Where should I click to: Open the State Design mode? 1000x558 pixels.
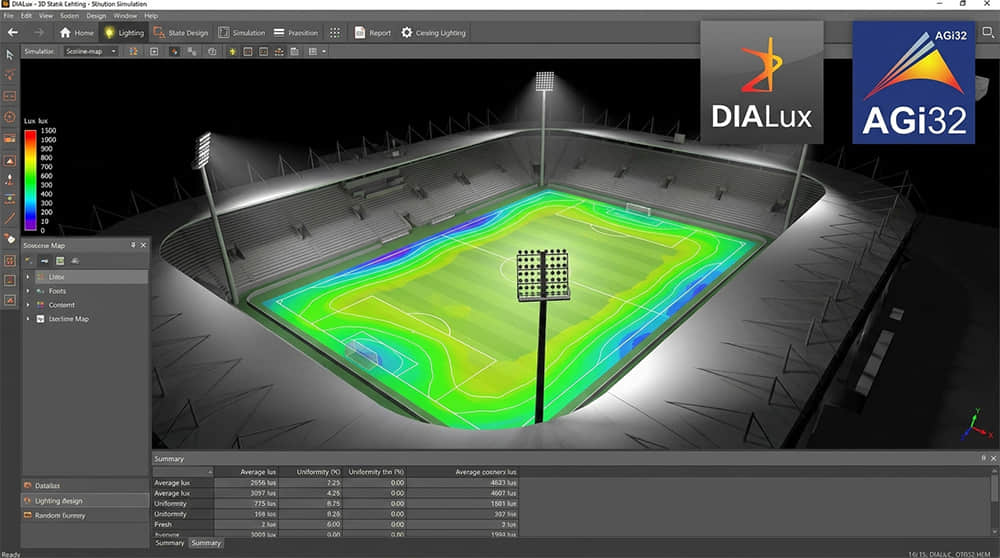click(x=181, y=33)
